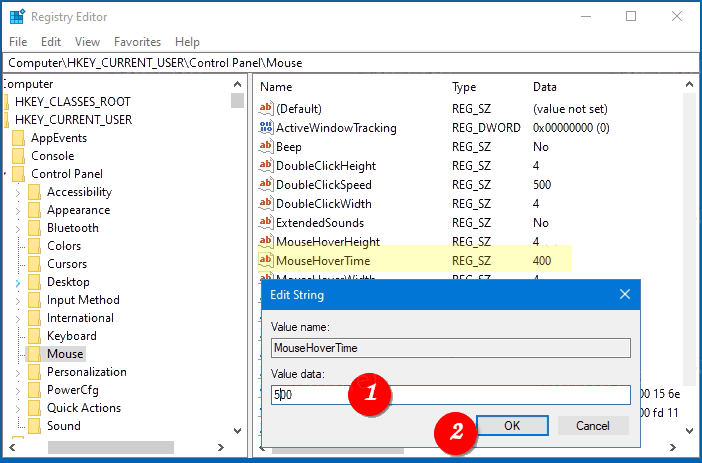Select the MouseHoverTime value name

[323, 261]
